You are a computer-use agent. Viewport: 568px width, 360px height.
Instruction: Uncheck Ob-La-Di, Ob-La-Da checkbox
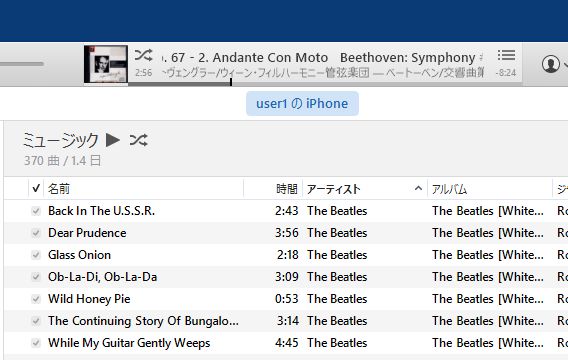tap(36, 277)
